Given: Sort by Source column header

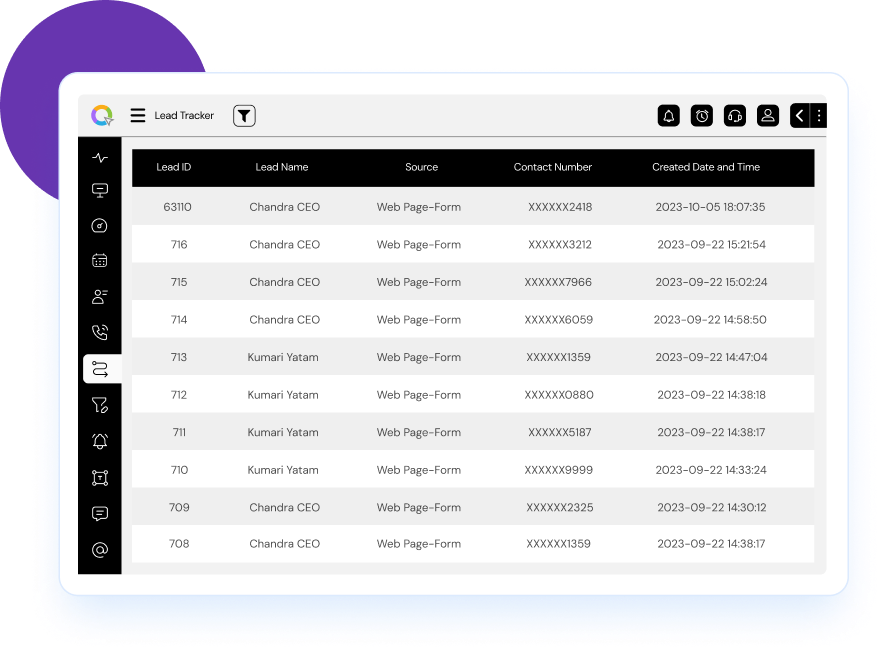Looking at the screenshot, I should (x=422, y=167).
